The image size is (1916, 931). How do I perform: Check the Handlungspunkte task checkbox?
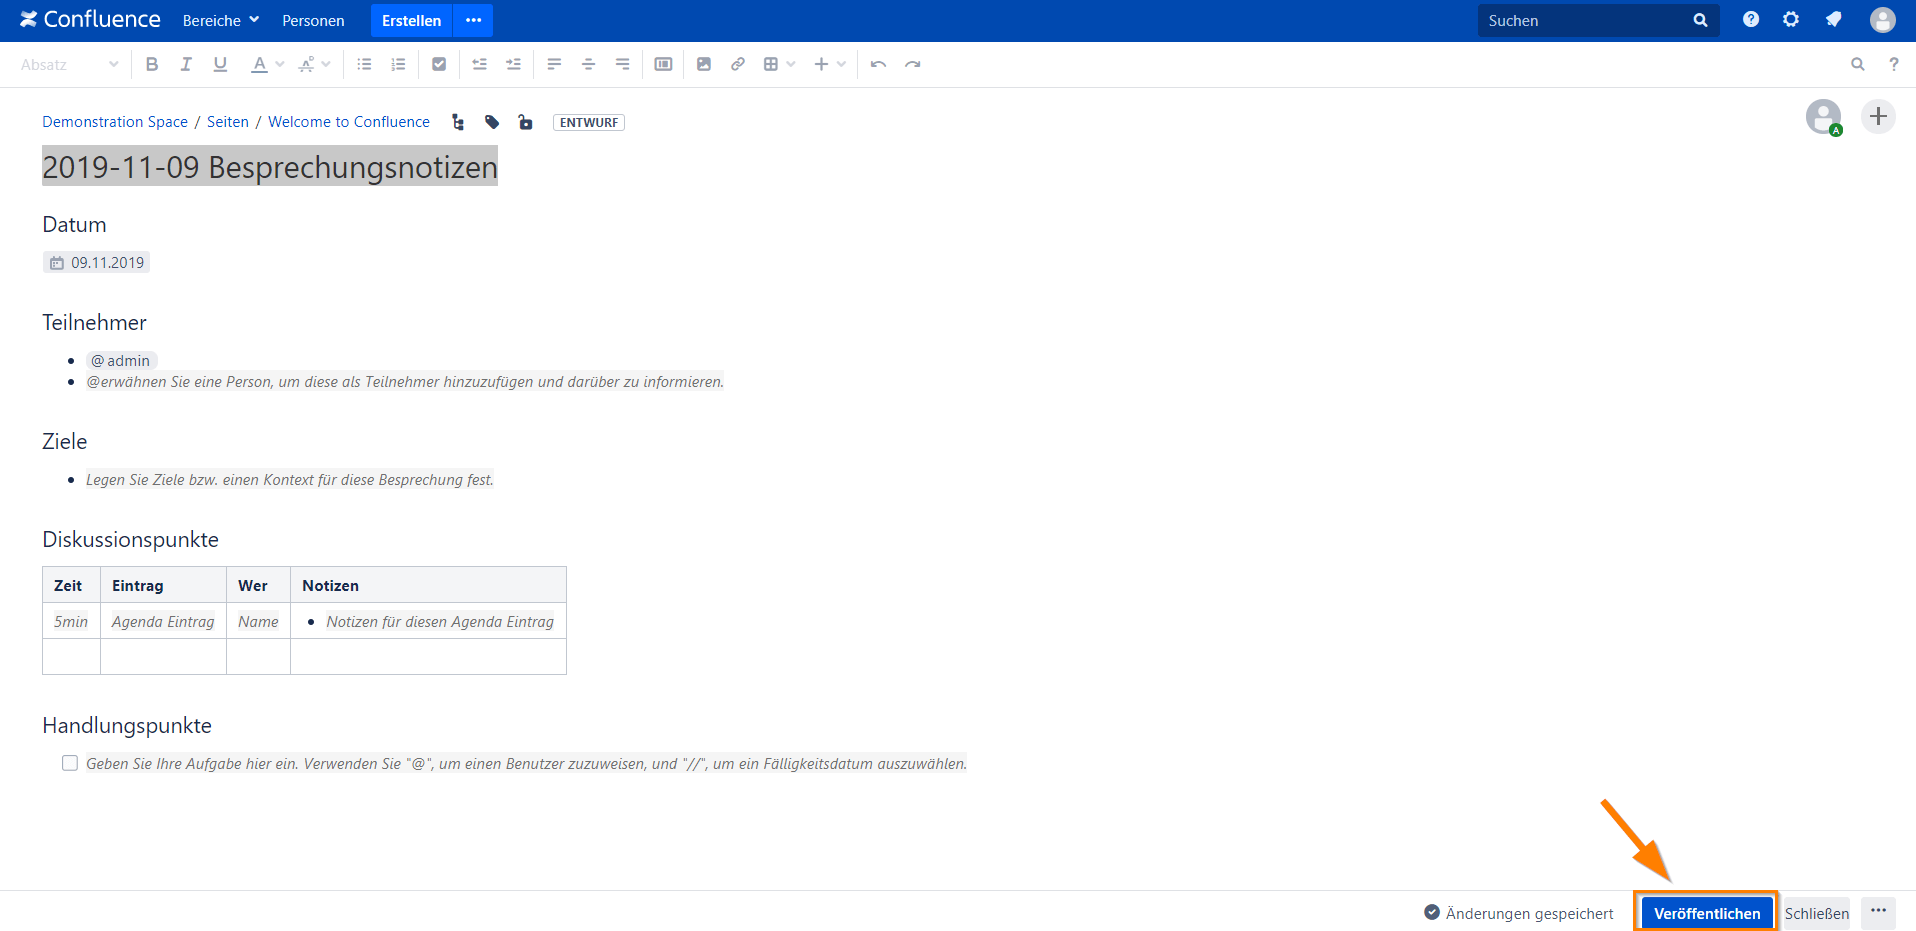69,762
